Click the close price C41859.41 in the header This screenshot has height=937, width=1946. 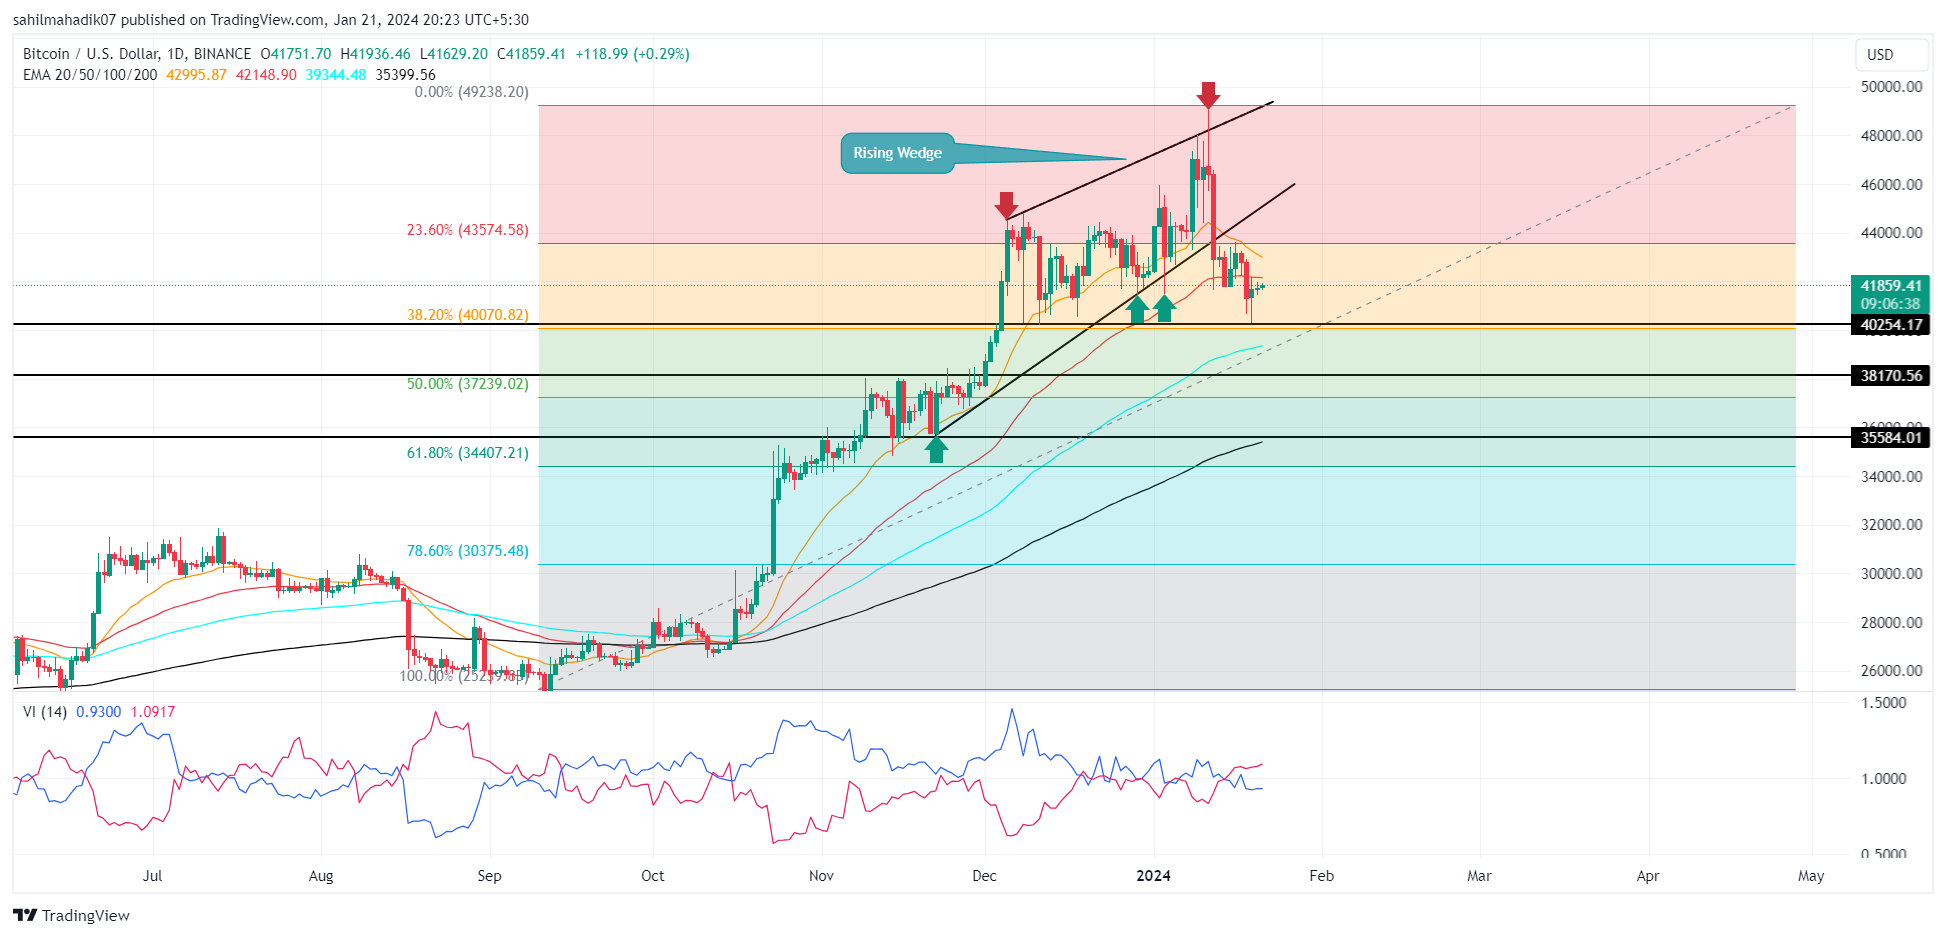pyautogui.click(x=531, y=54)
